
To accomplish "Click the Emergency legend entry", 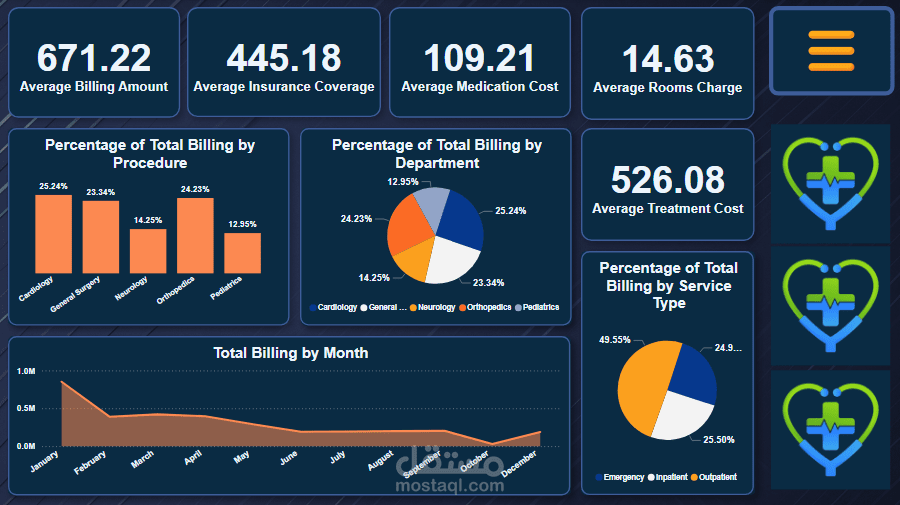I will (620, 477).
